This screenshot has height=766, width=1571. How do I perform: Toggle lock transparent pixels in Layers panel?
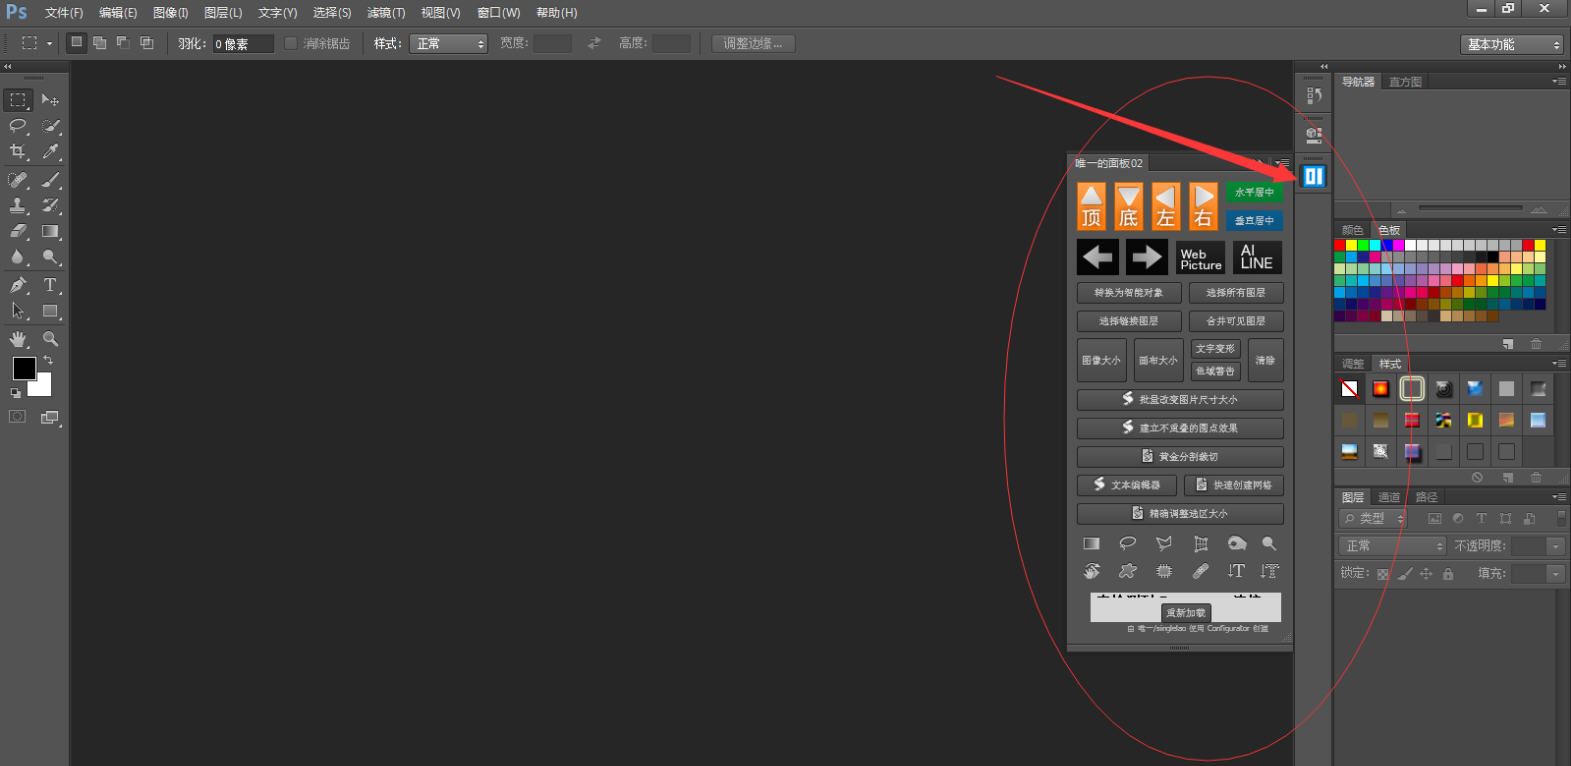tap(1382, 574)
